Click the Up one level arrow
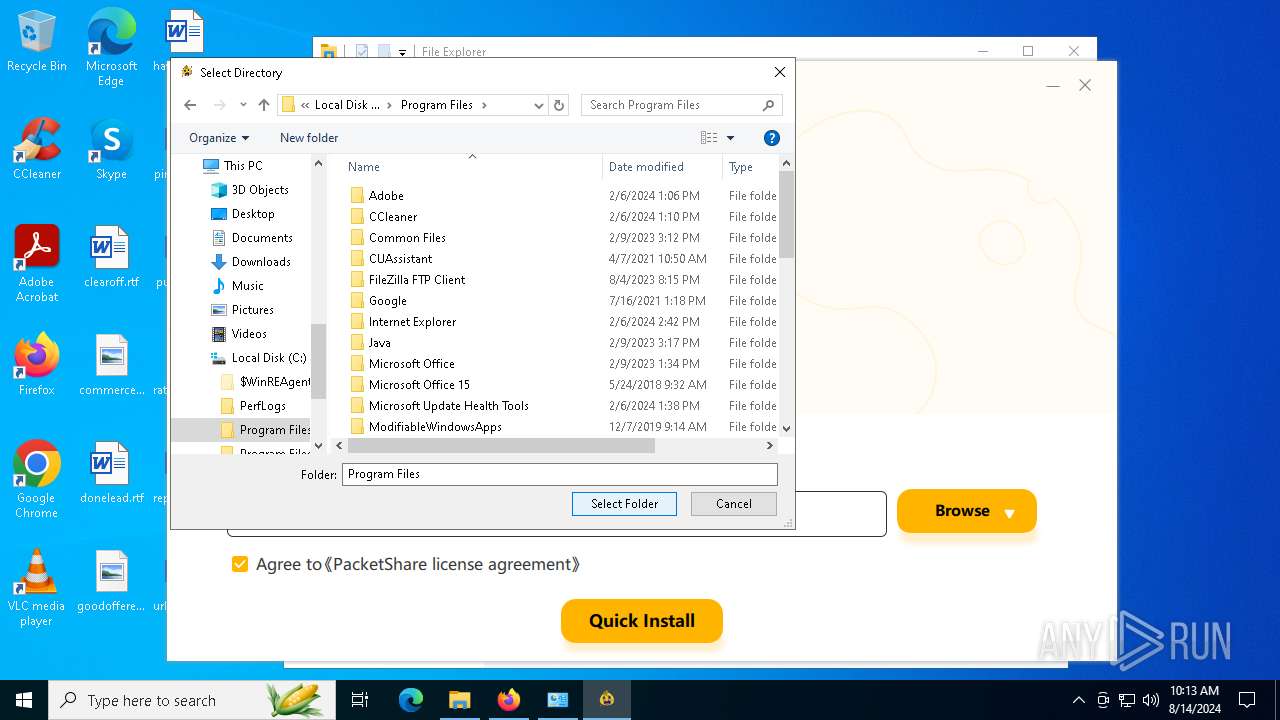This screenshot has width=1280, height=720. [x=264, y=105]
